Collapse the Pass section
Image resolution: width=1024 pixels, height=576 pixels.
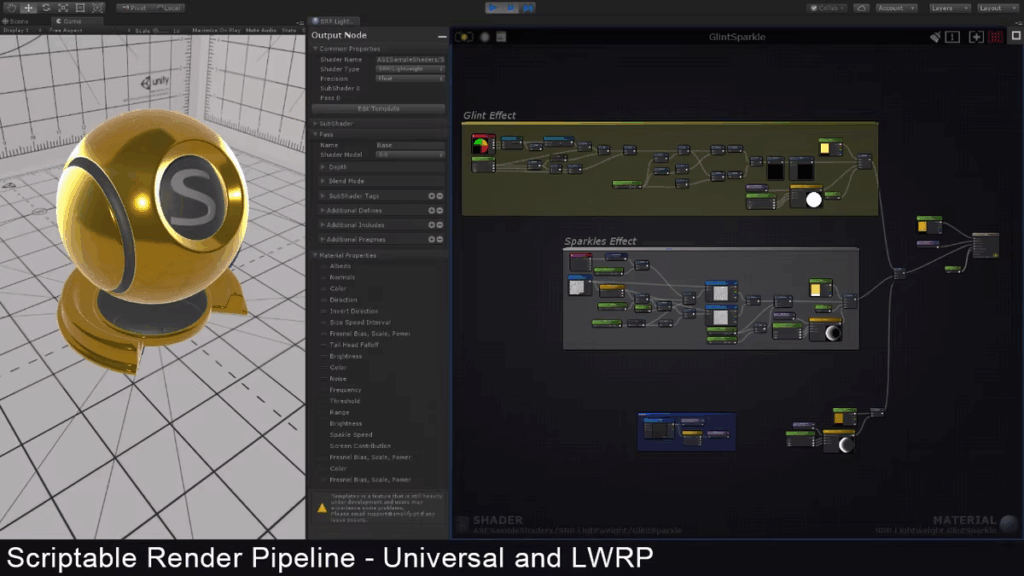pyautogui.click(x=326, y=135)
